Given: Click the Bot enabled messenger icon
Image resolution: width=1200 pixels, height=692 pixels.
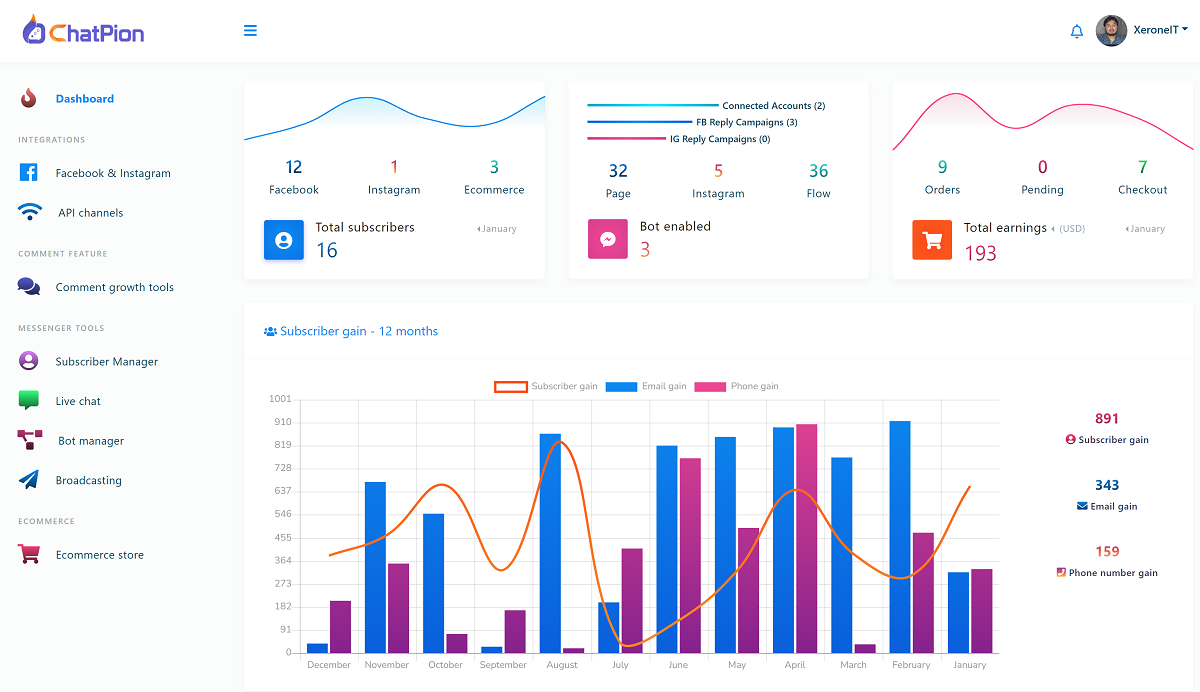Looking at the screenshot, I should click(x=607, y=240).
